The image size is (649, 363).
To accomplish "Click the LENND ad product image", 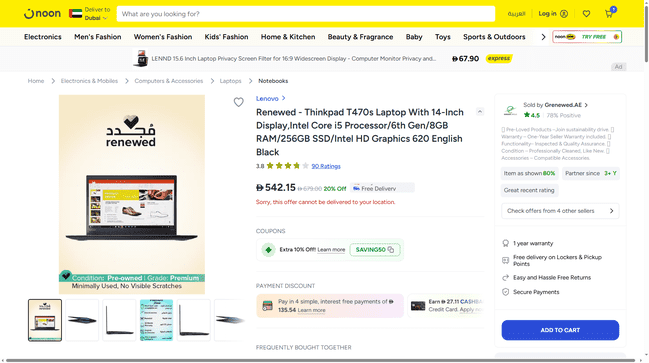I will (141, 58).
